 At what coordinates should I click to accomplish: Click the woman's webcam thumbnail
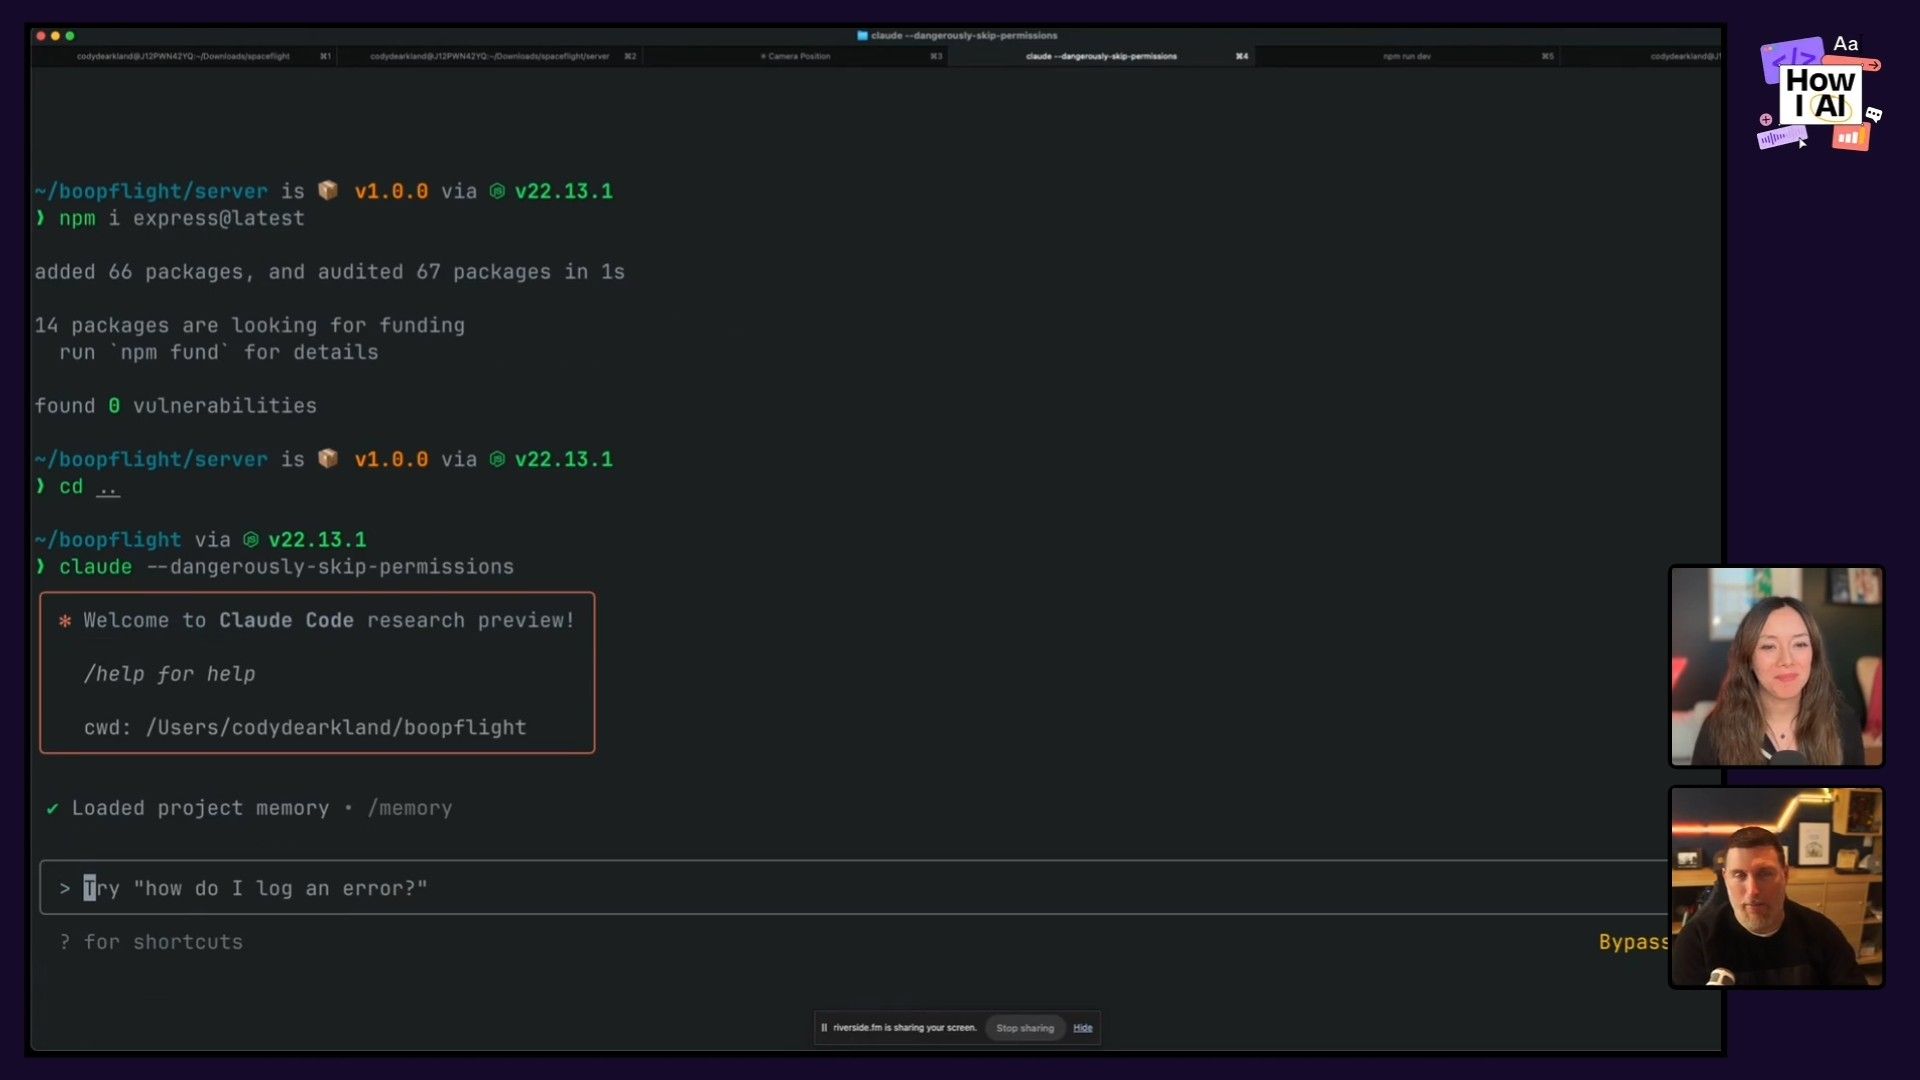tap(1777, 666)
